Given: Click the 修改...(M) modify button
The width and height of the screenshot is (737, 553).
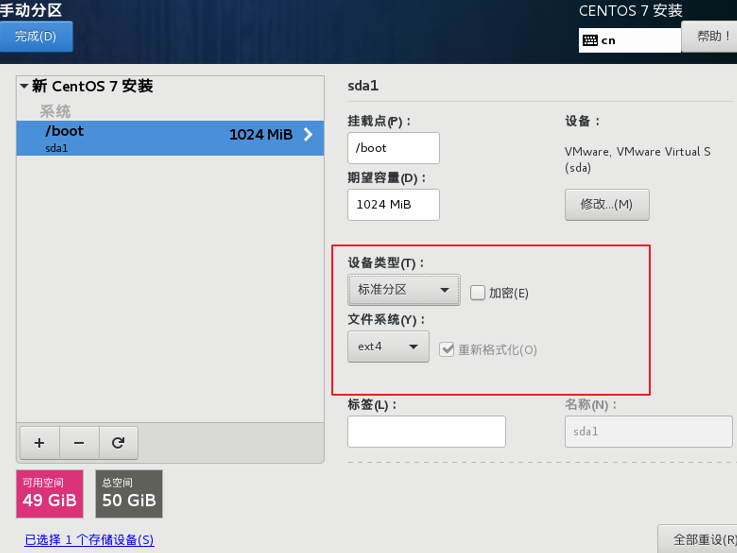Looking at the screenshot, I should [x=607, y=205].
